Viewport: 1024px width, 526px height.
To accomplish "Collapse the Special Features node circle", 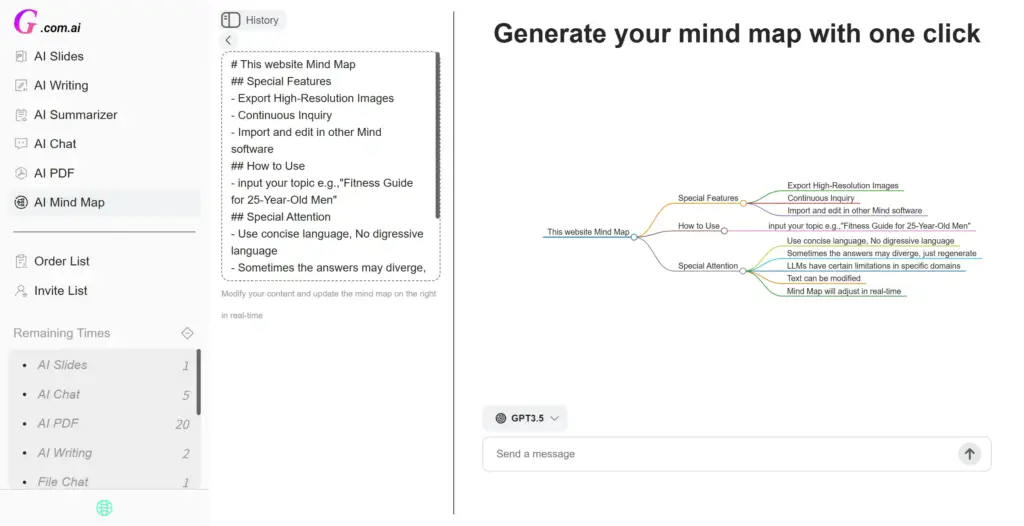I will (x=743, y=203).
